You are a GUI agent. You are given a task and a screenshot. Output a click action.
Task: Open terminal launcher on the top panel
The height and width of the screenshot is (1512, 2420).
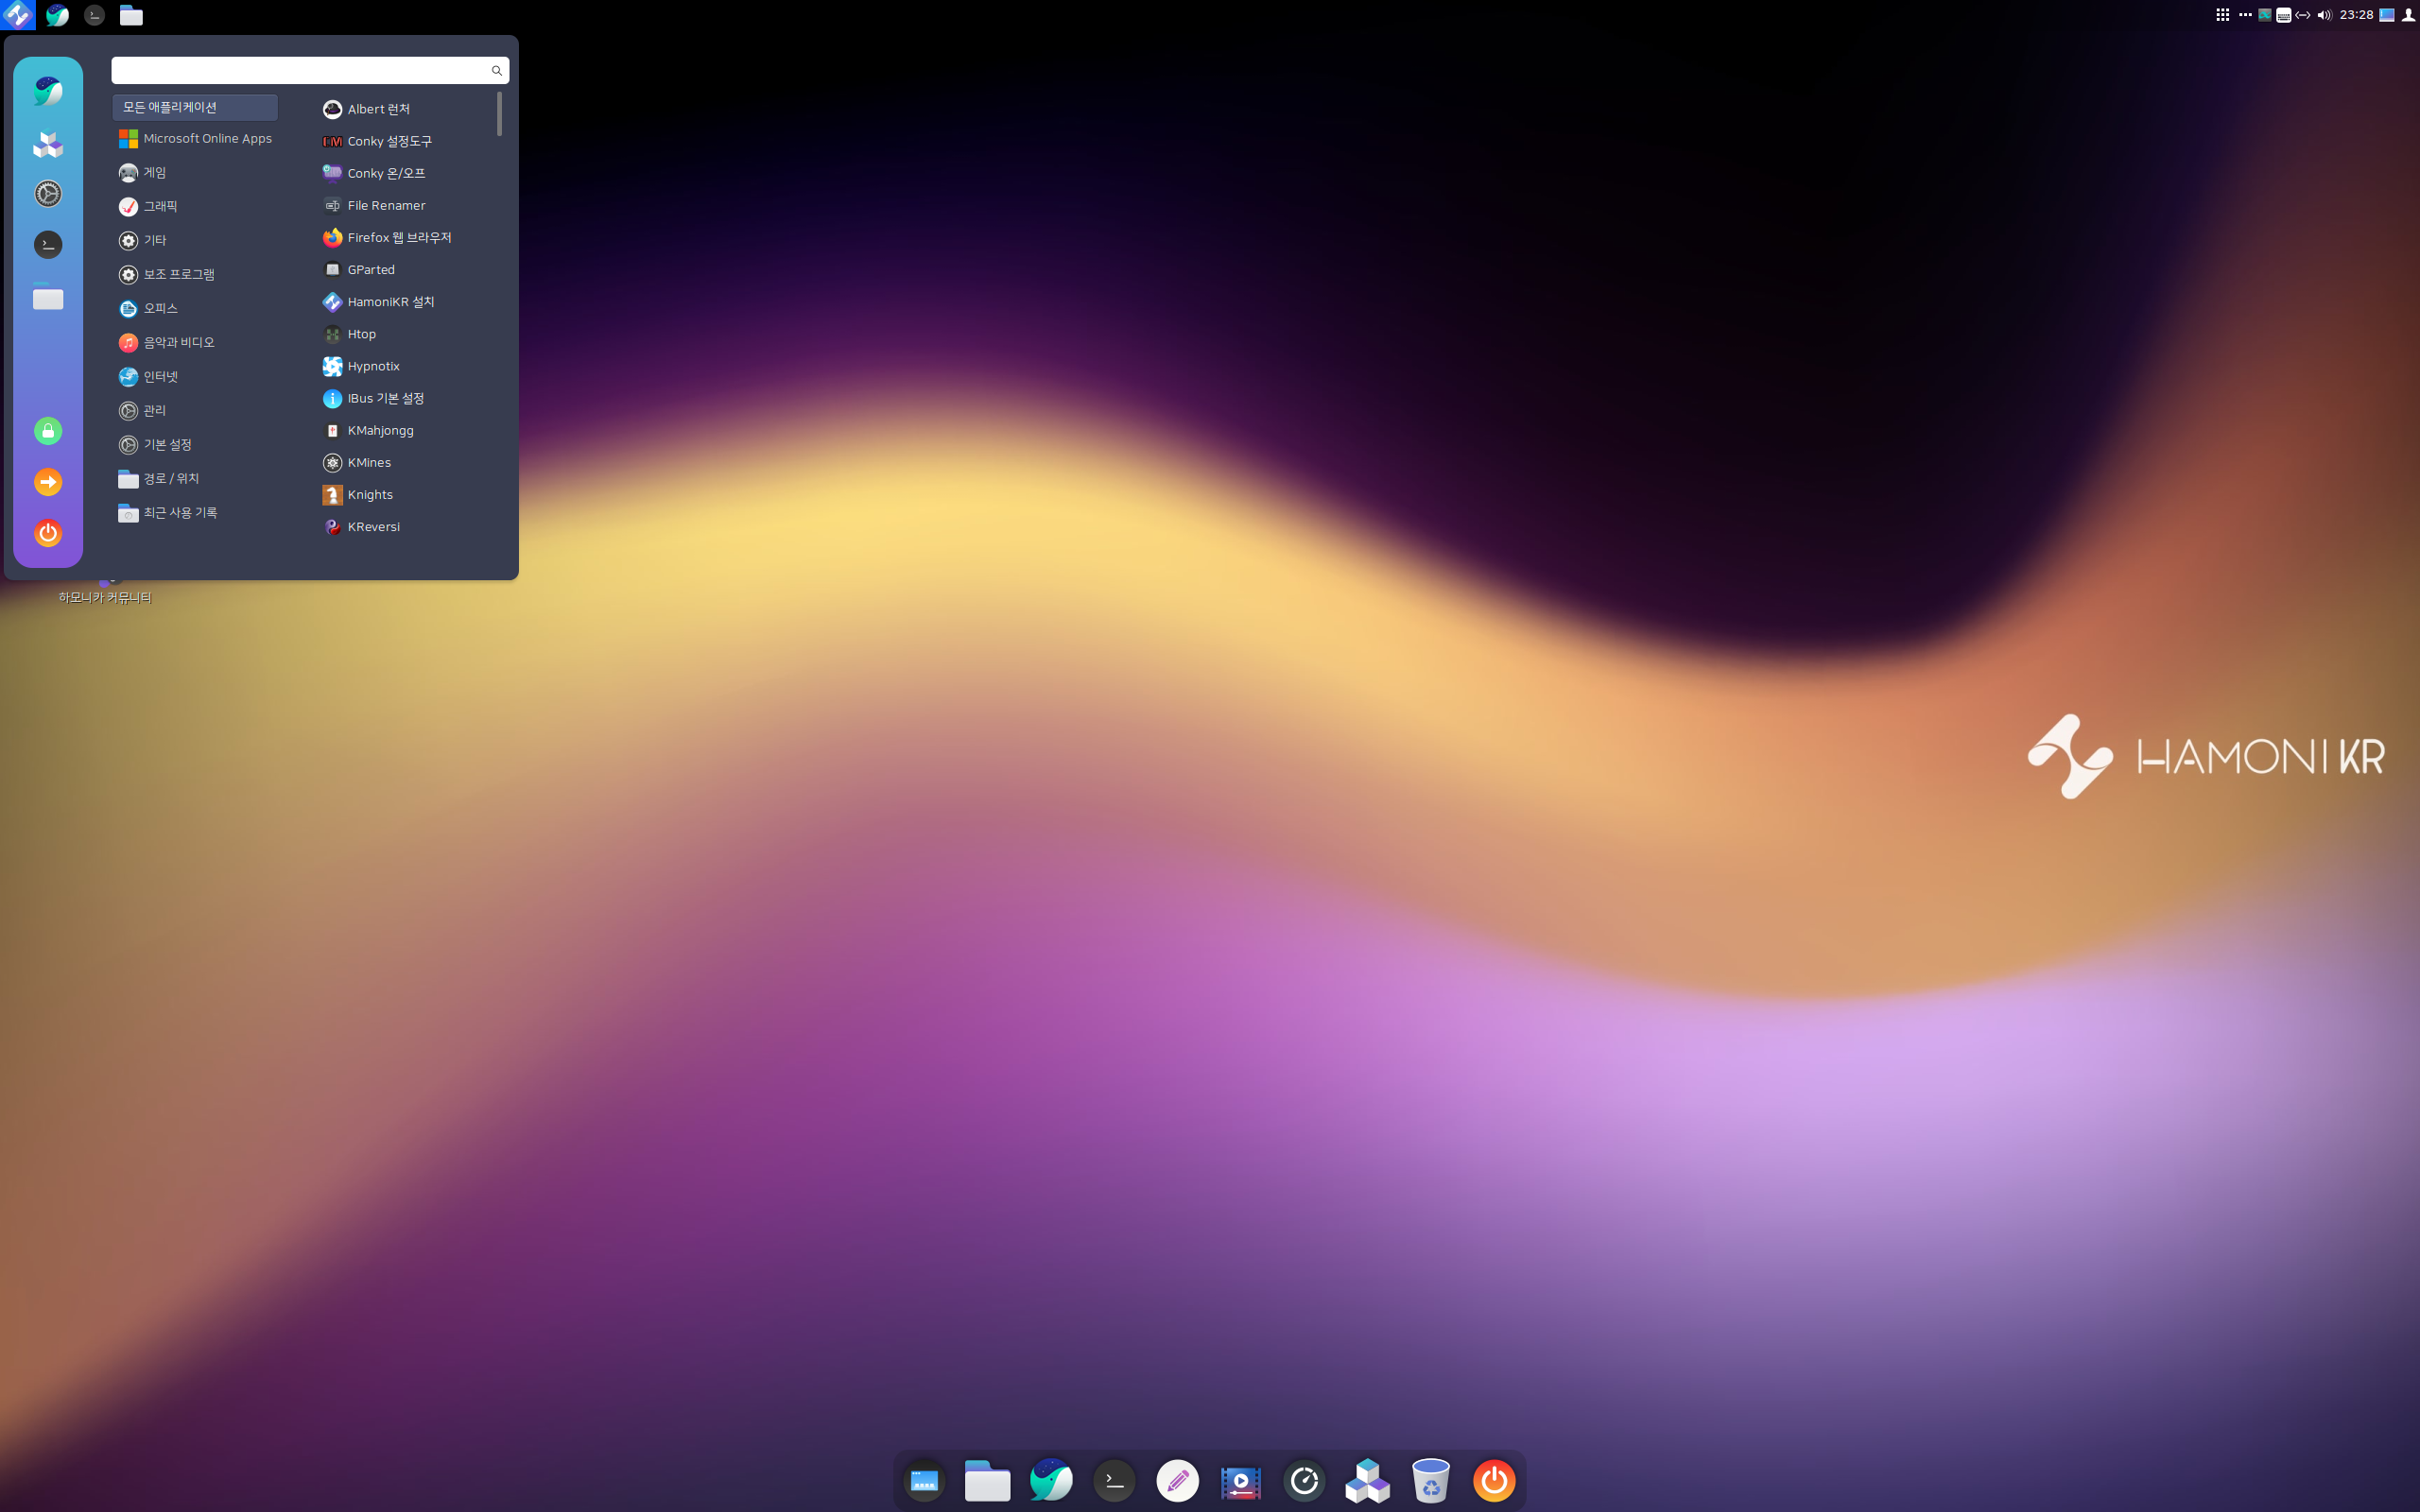94,15
